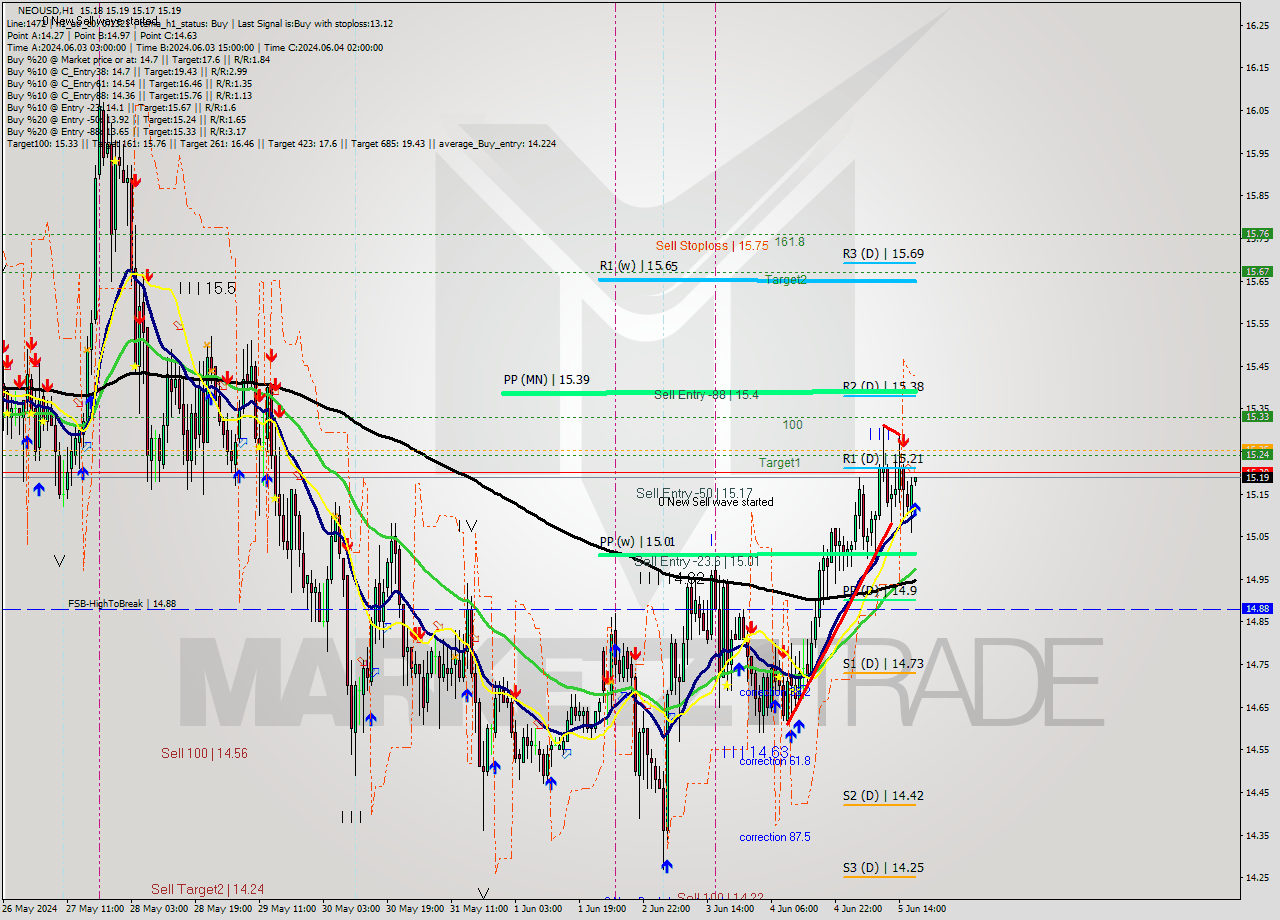Click the 'I I I 14.63' wave label
Image resolution: width=1280 pixels, height=920 pixels.
754,752
